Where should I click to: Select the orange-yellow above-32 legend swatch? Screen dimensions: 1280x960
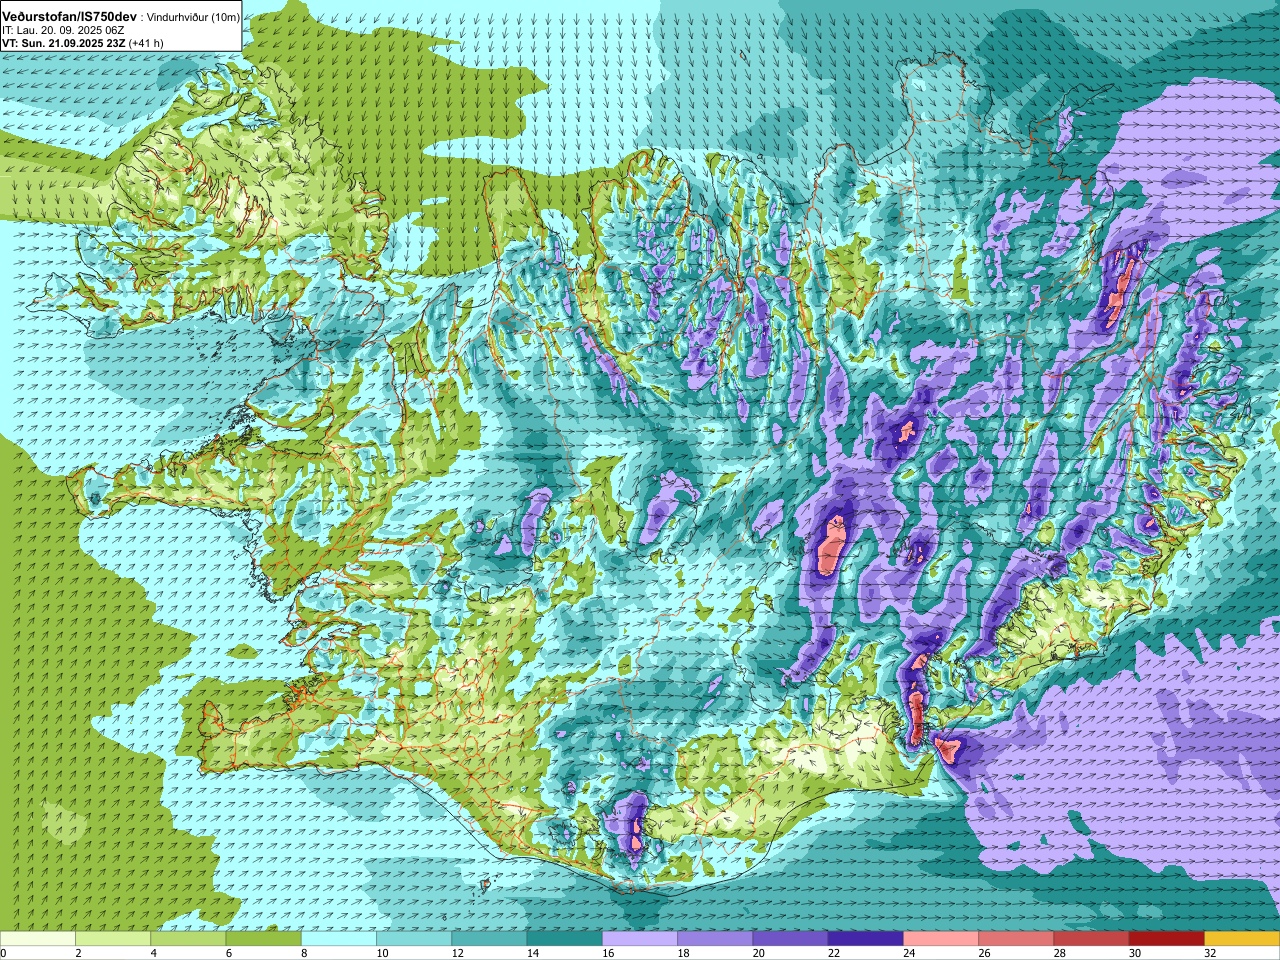pyautogui.click(x=1242, y=939)
